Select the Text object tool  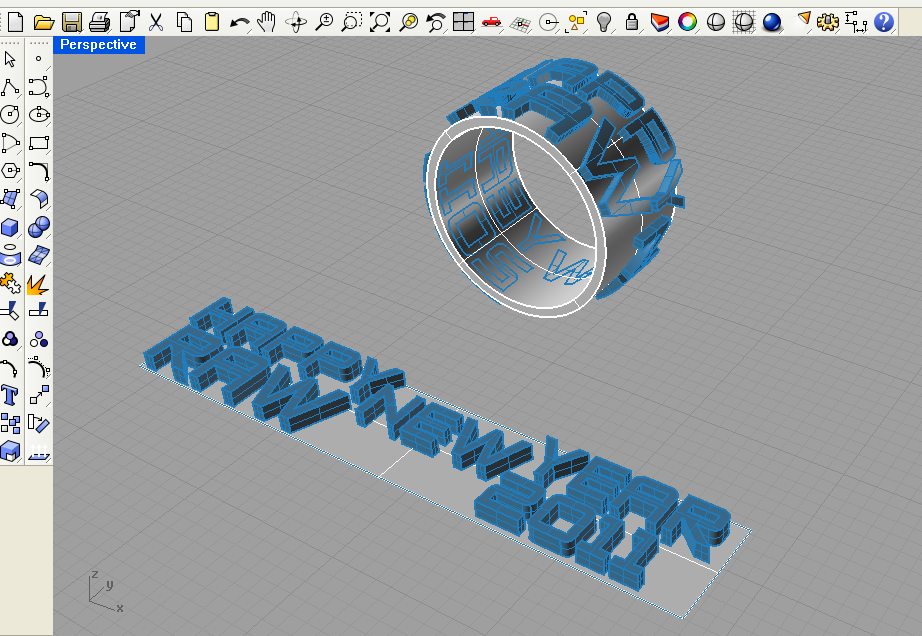tap(10, 395)
